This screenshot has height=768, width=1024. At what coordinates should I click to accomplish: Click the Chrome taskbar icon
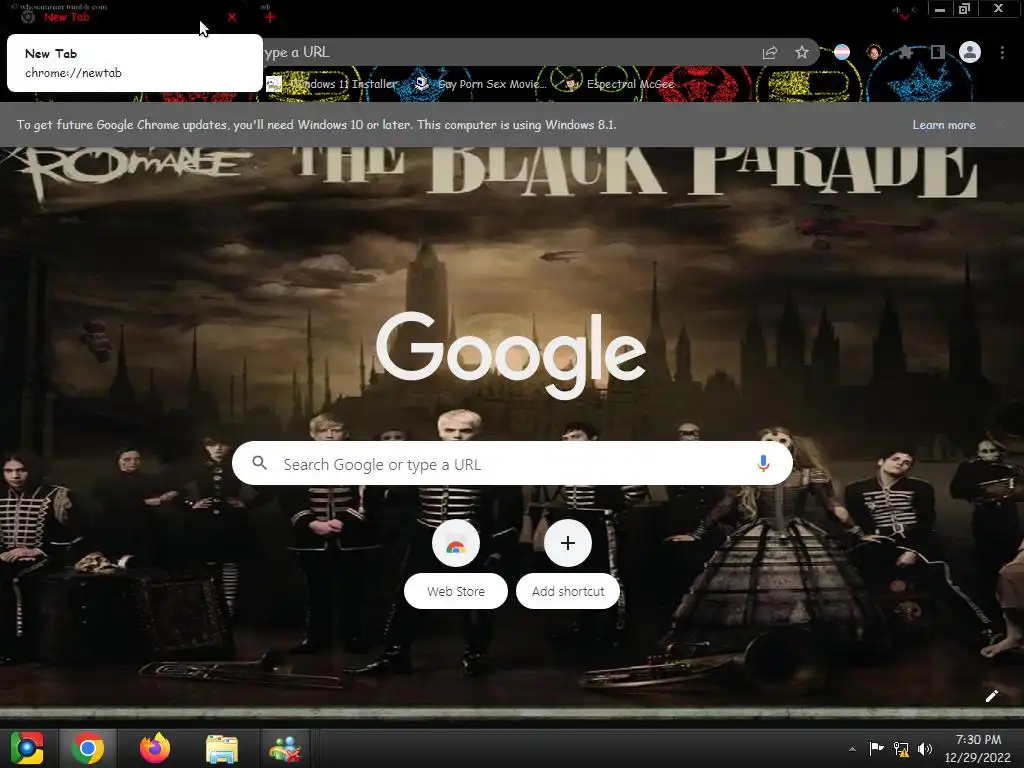[x=88, y=748]
